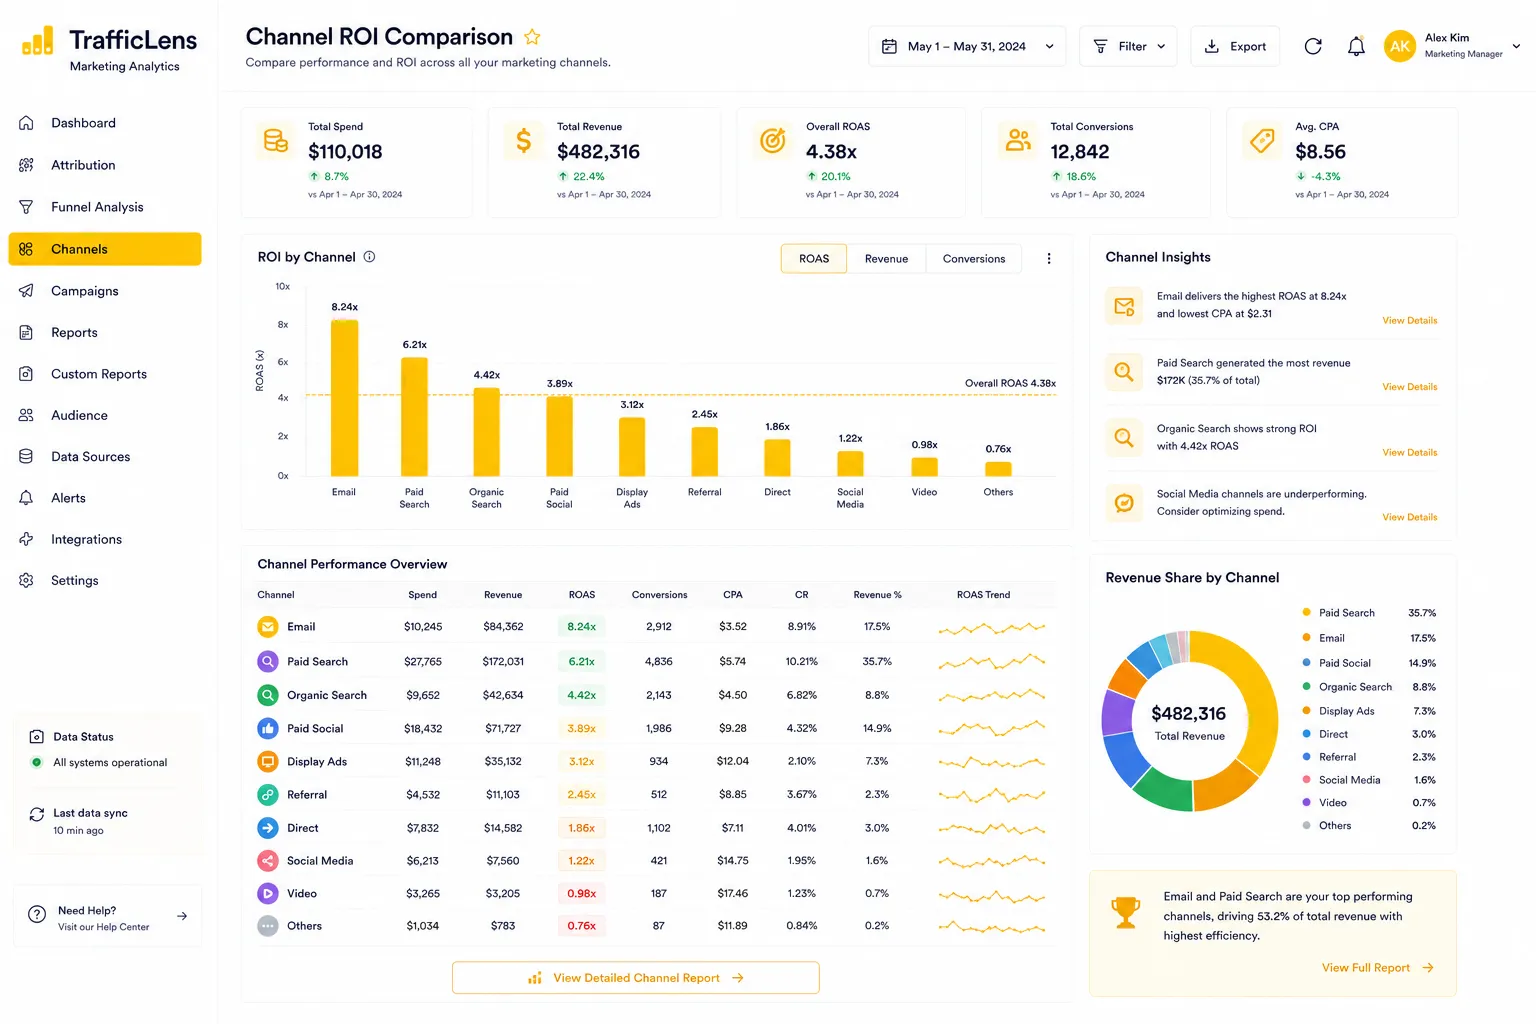Switch chart to Revenue view
This screenshot has width=1536, height=1024.
coord(886,258)
